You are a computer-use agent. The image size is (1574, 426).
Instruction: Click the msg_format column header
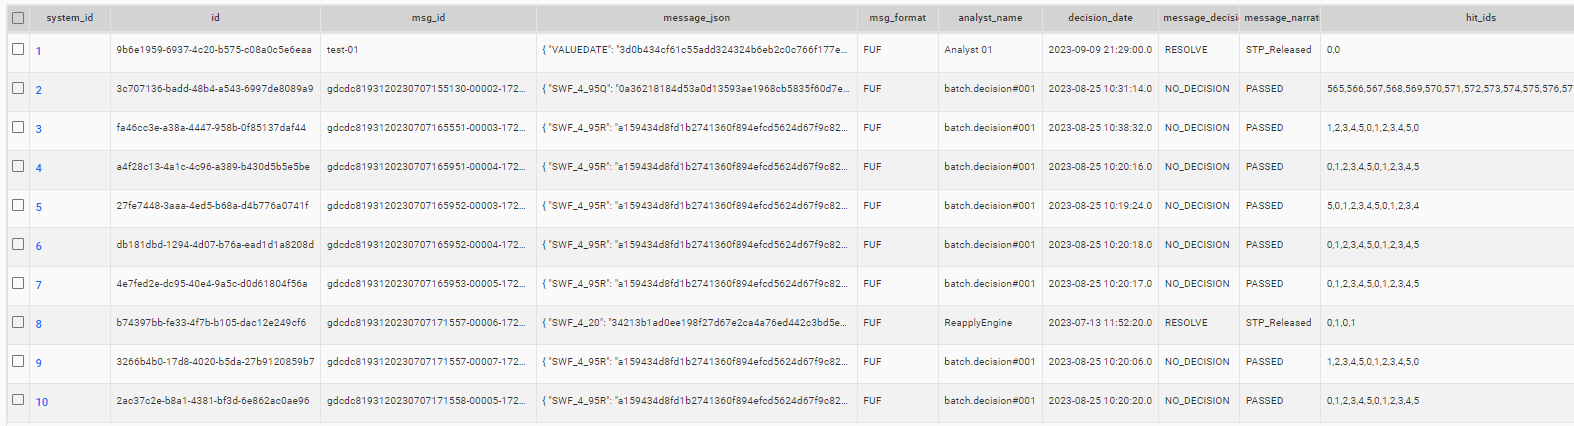(x=897, y=18)
